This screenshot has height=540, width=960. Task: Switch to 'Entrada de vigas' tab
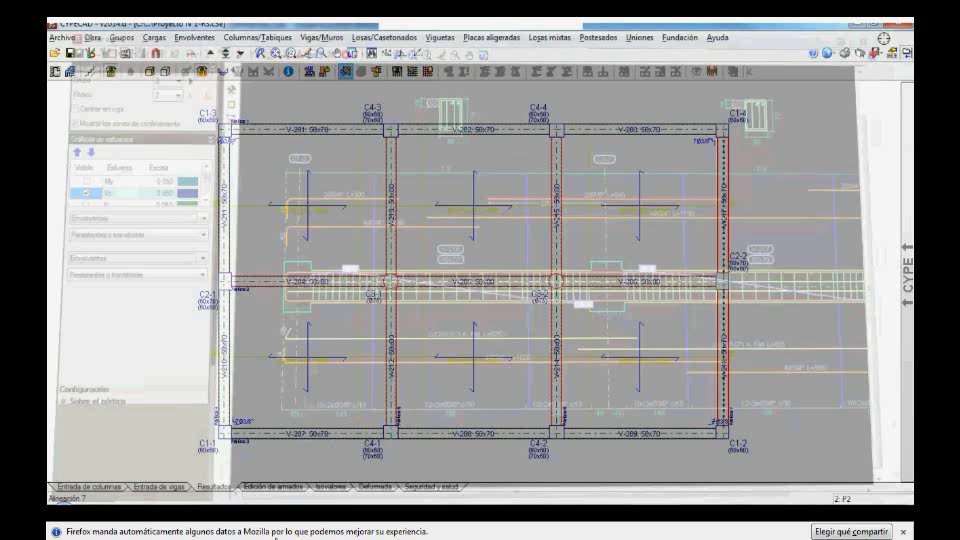point(159,487)
